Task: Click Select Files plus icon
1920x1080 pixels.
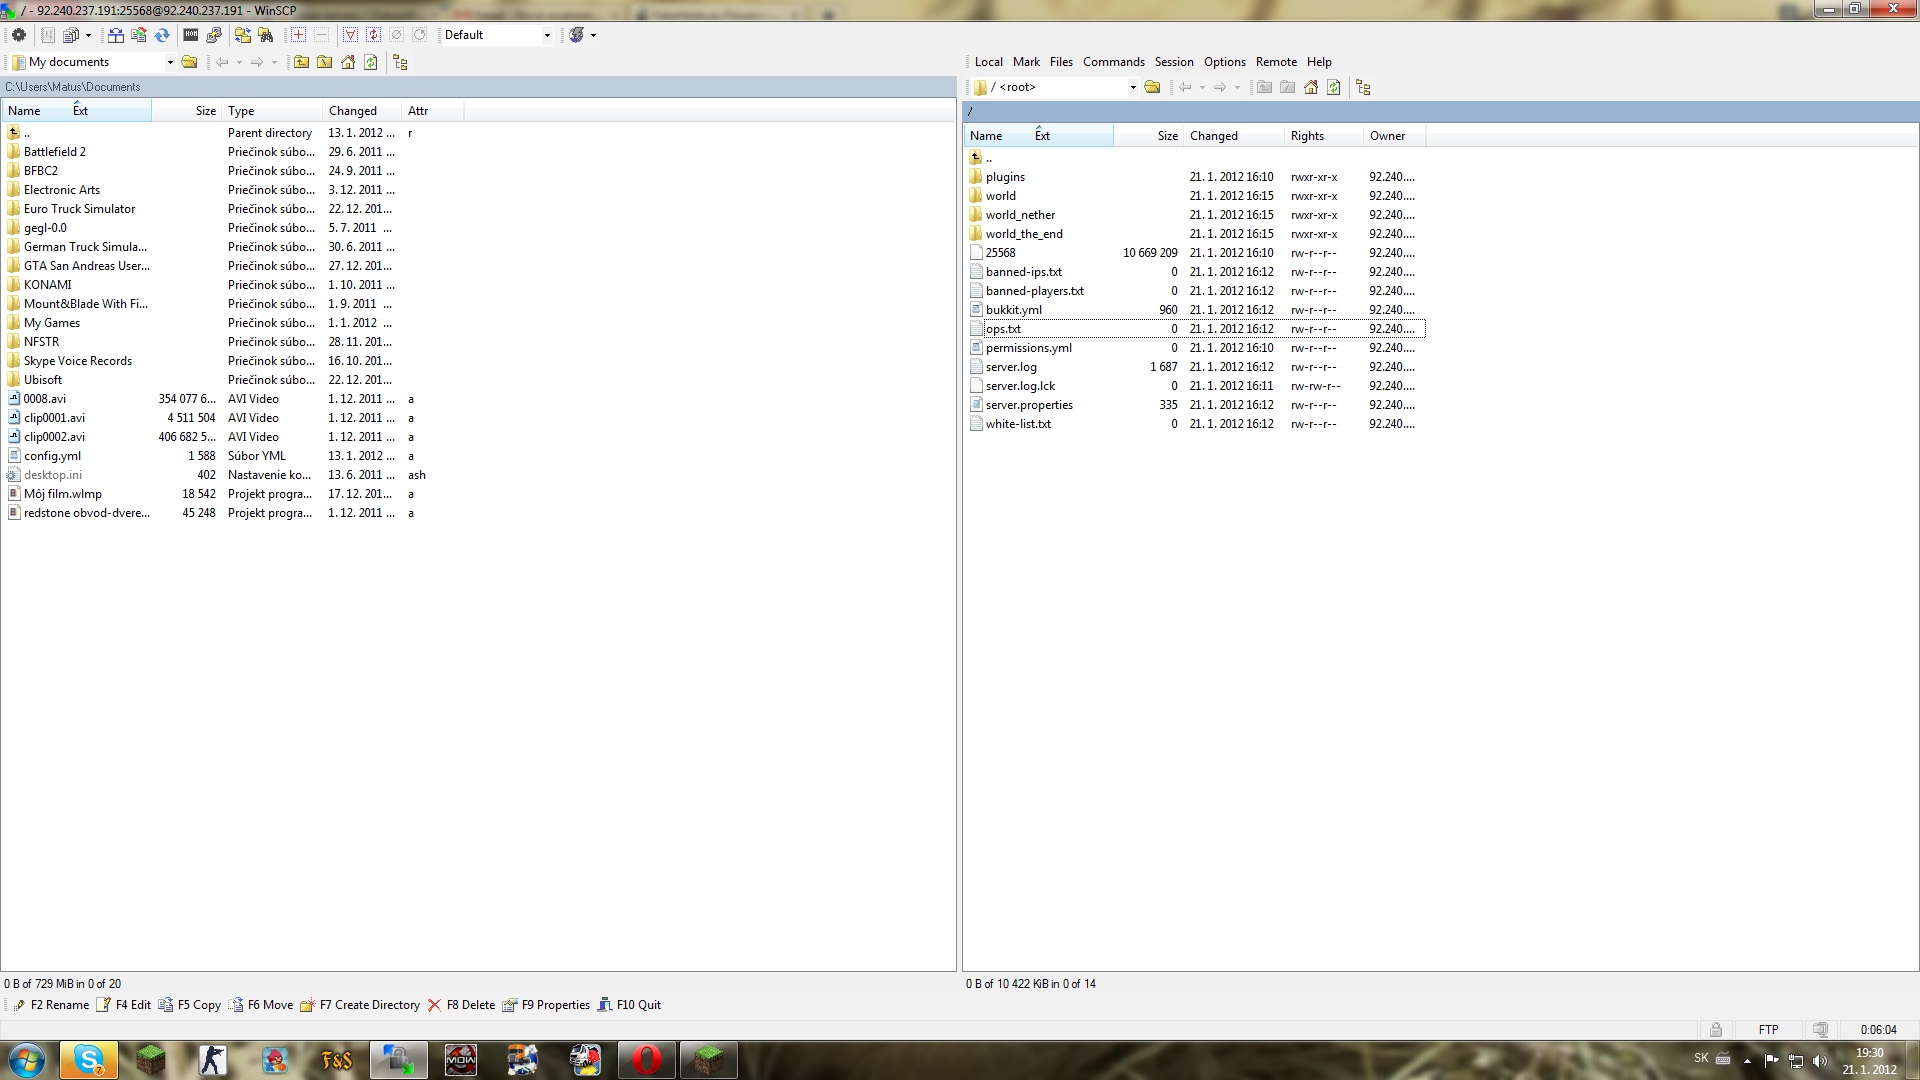Action: click(298, 35)
